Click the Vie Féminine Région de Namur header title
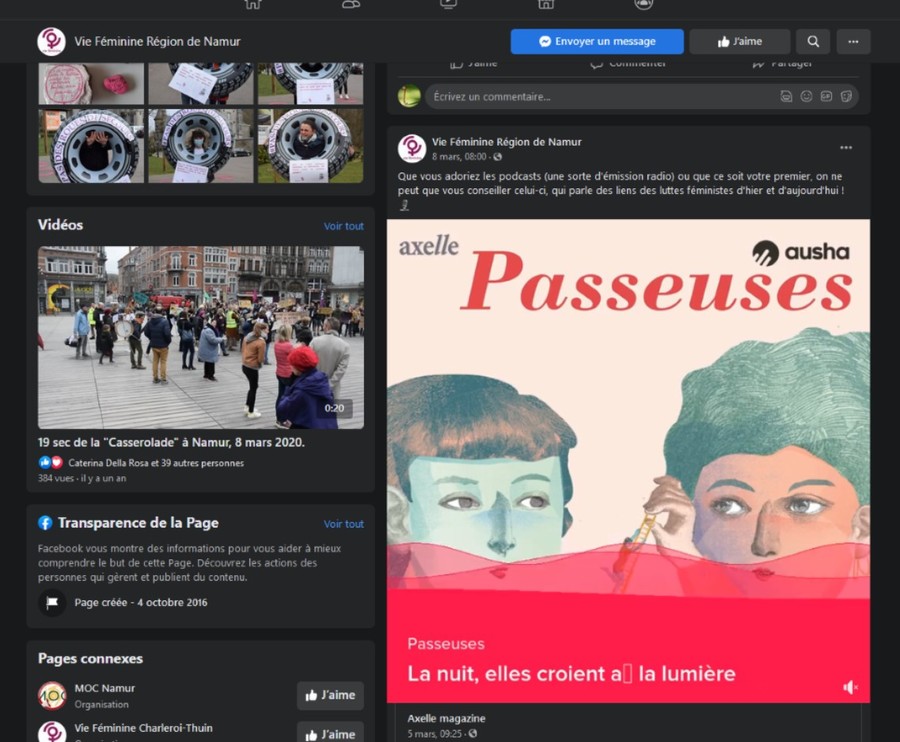Image resolution: width=900 pixels, height=742 pixels. (157, 41)
